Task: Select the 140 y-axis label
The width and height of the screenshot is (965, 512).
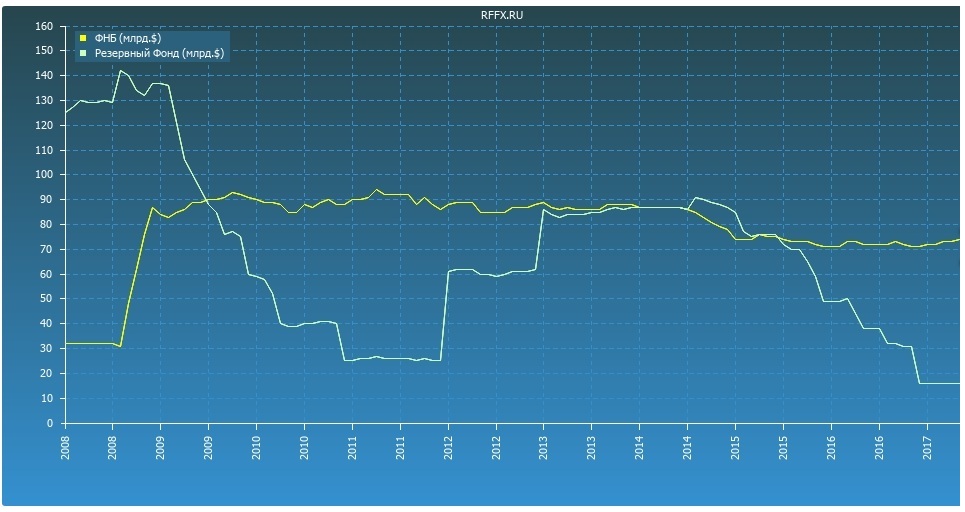Action: [x=43, y=76]
